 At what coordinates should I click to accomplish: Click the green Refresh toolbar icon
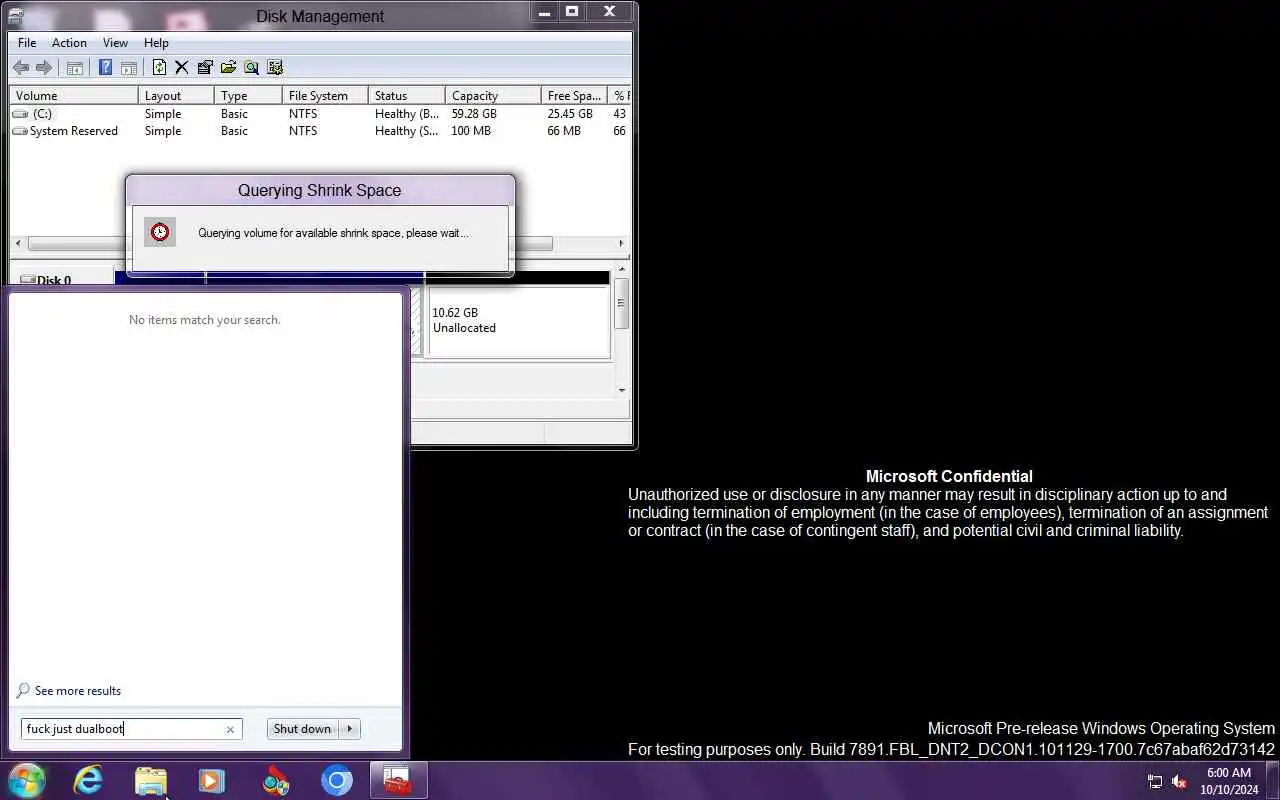(159, 68)
